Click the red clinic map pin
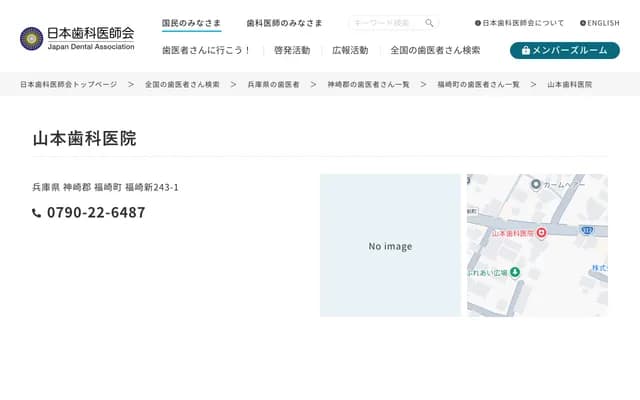This screenshot has height=400, width=640. (541, 233)
